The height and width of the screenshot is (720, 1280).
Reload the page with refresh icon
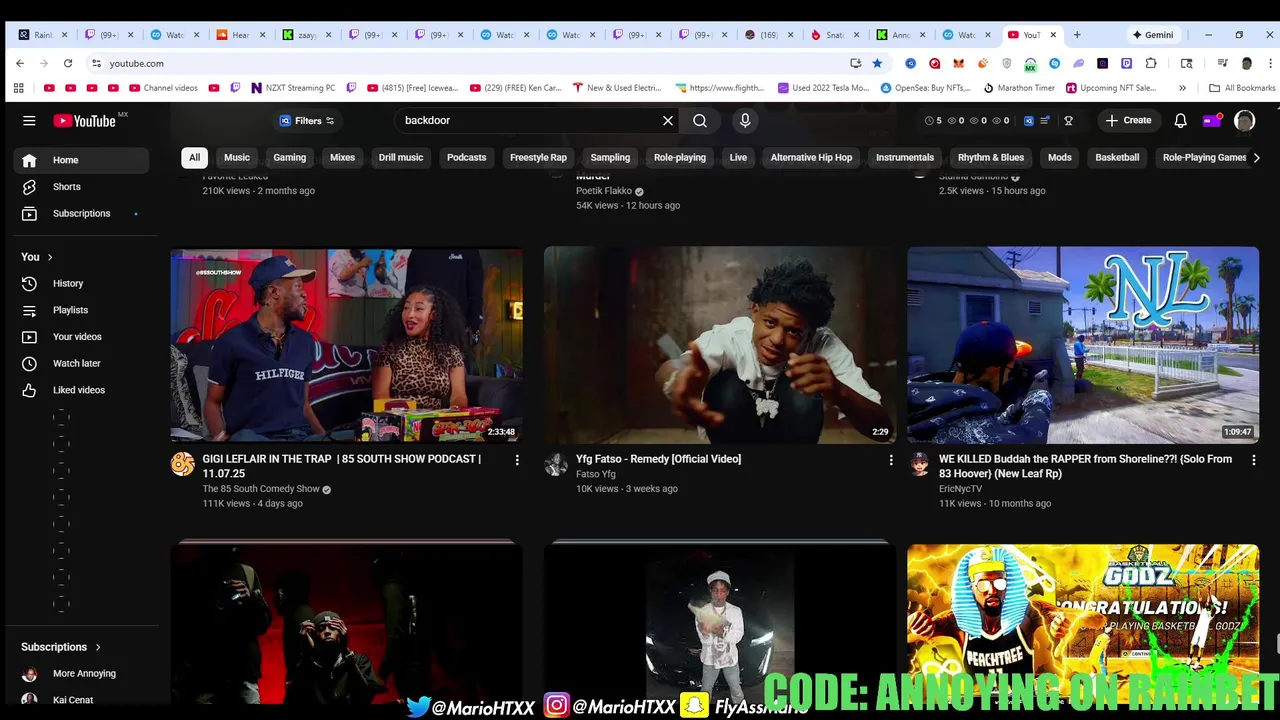click(x=68, y=63)
